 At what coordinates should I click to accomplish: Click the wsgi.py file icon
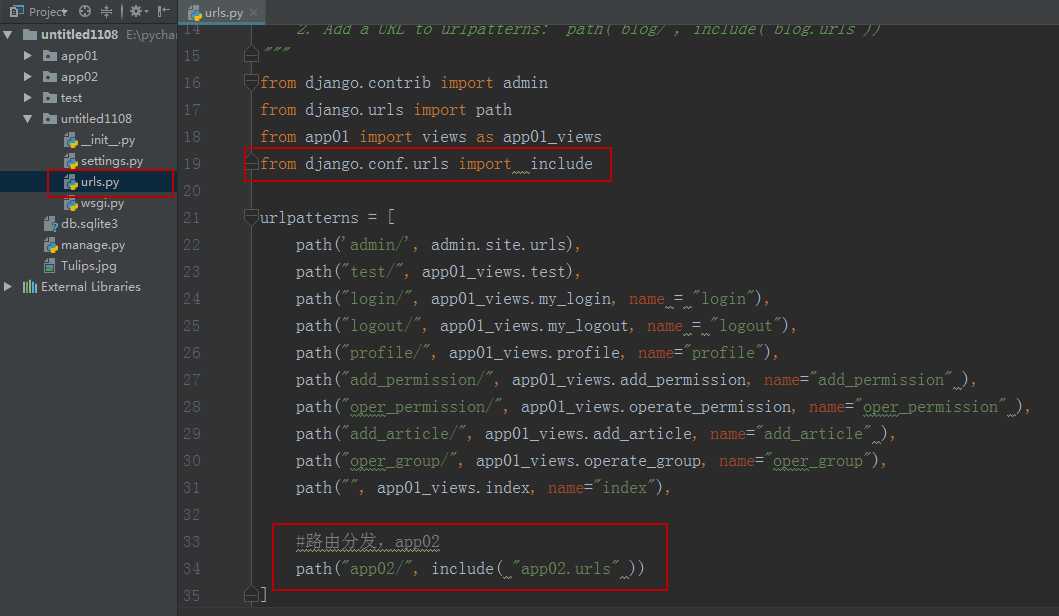click(70, 203)
